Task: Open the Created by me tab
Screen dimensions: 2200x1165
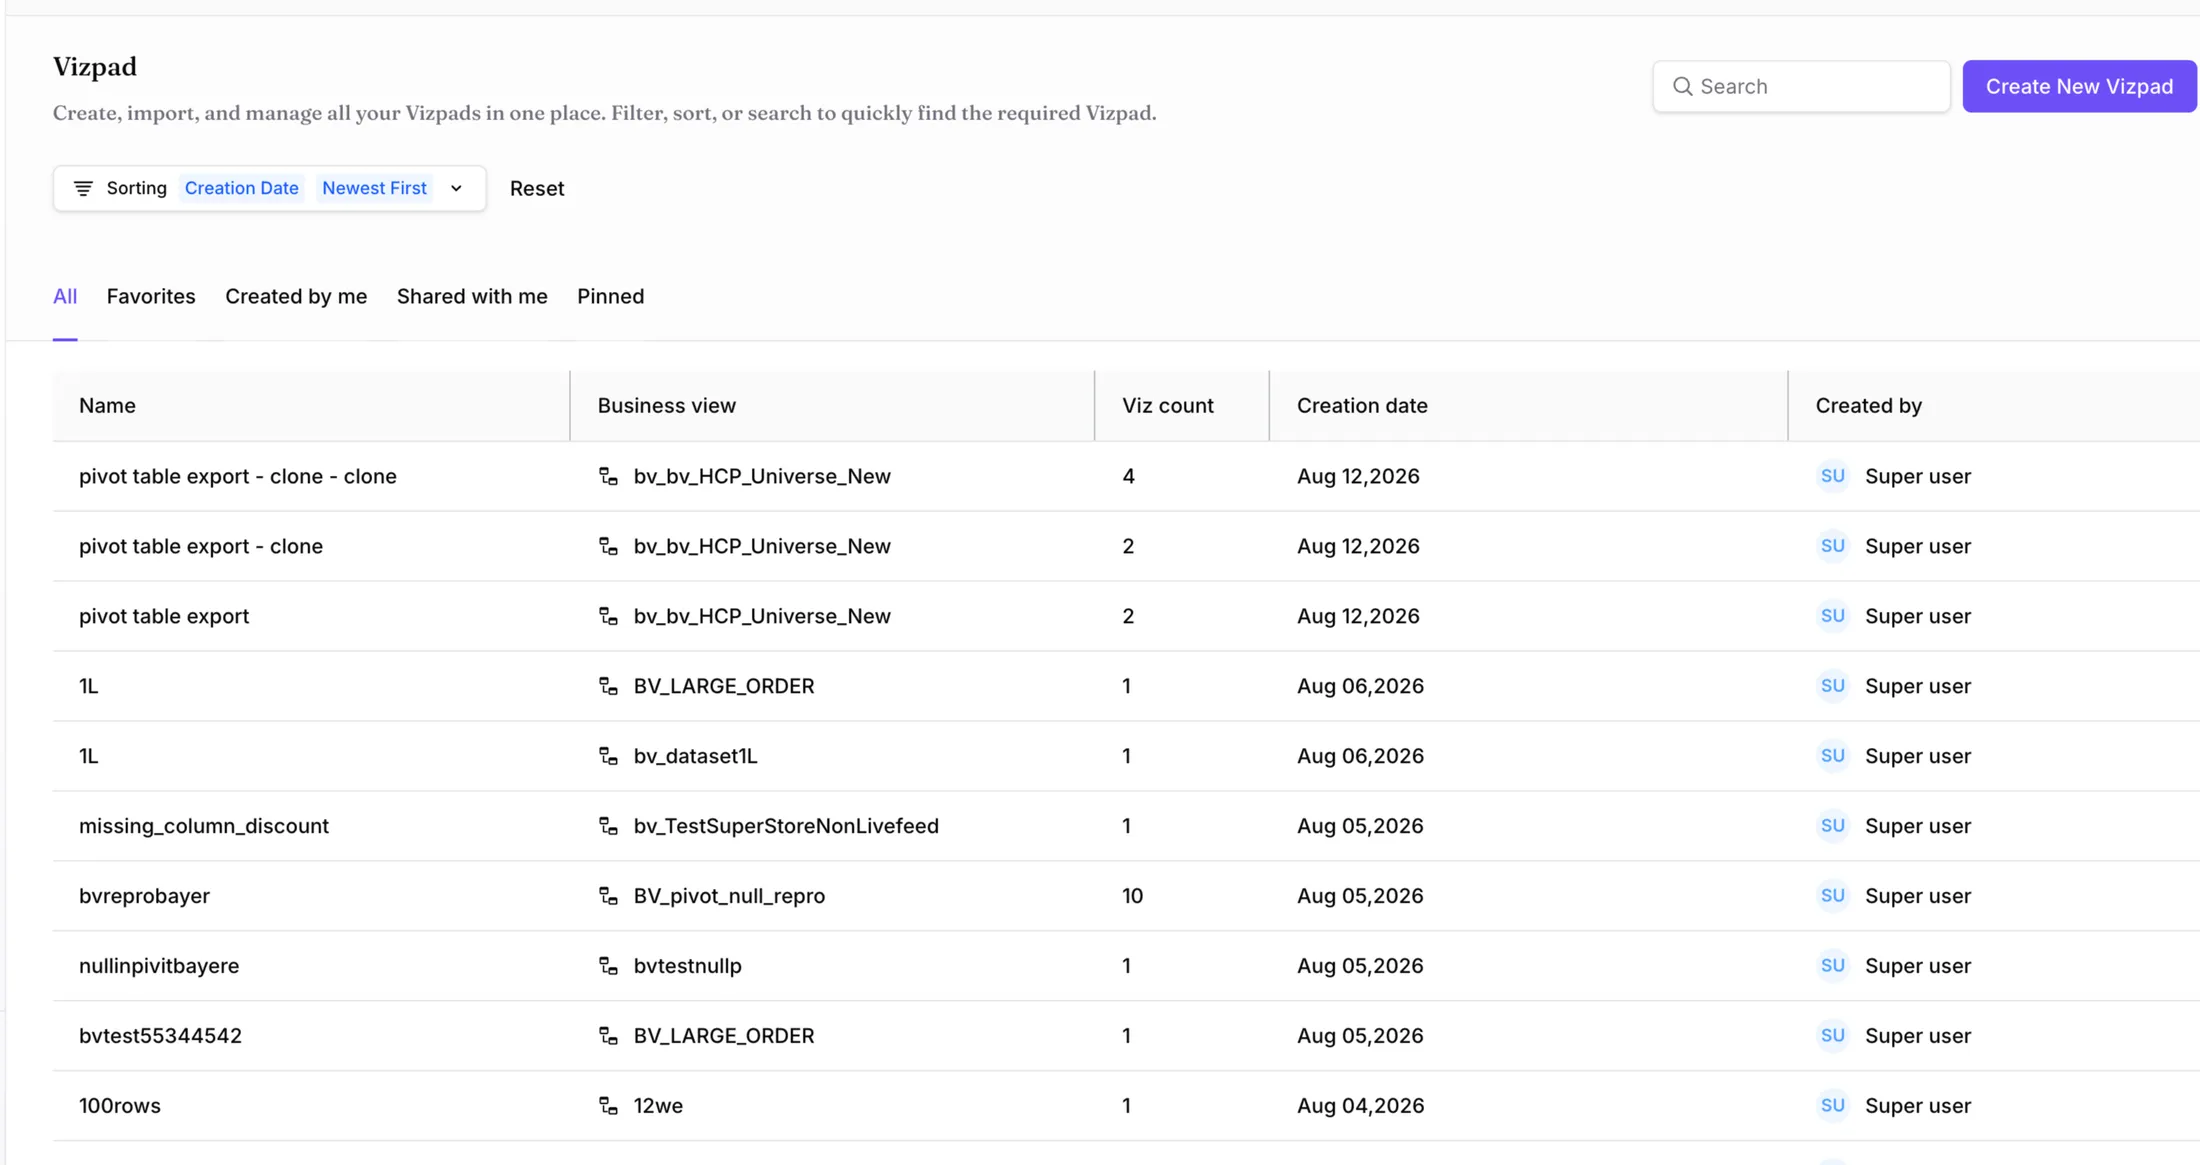Action: (296, 296)
